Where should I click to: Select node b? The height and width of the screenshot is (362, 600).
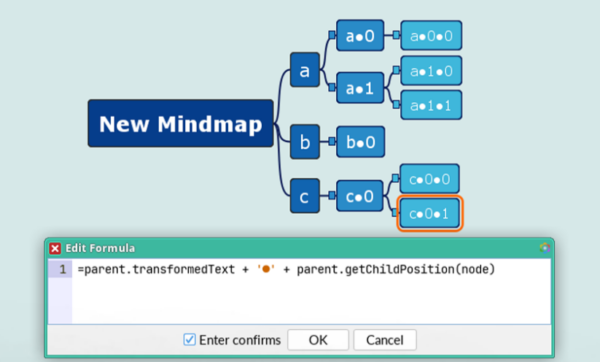pyautogui.click(x=305, y=142)
